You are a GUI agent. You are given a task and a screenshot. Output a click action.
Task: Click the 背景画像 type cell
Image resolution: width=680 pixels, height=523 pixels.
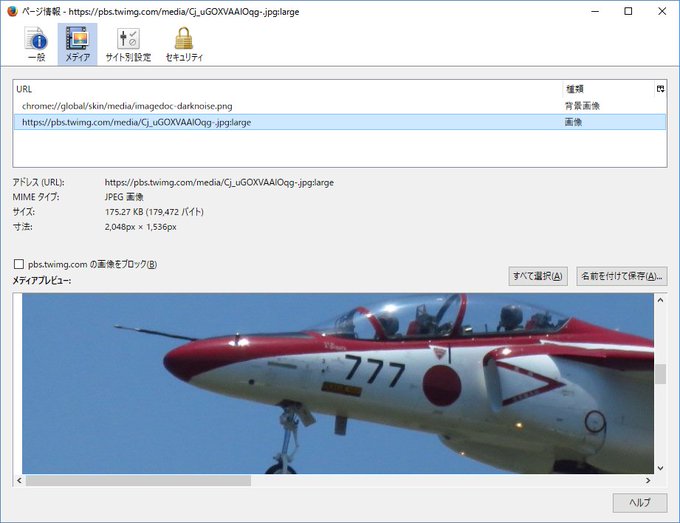coord(582,106)
